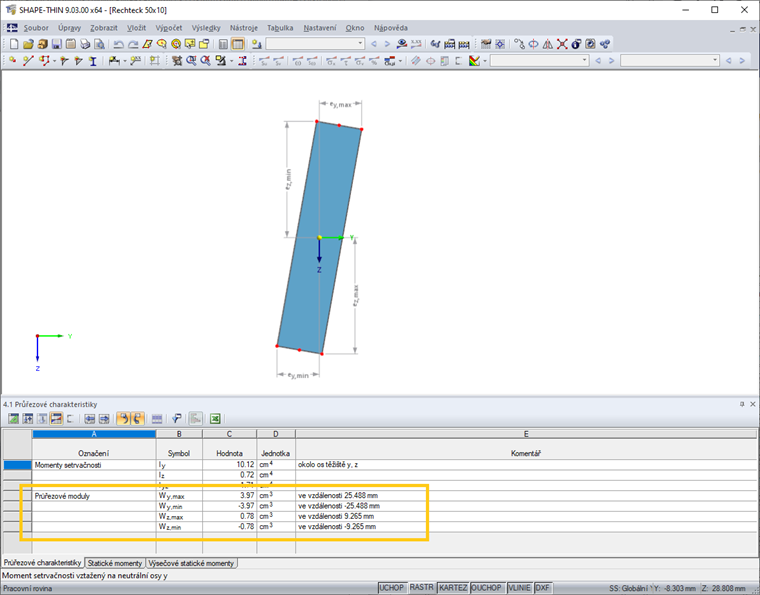The width and height of the screenshot is (760, 595).
Task: Click the mirror icon in top toolbar
Action: pos(548,44)
